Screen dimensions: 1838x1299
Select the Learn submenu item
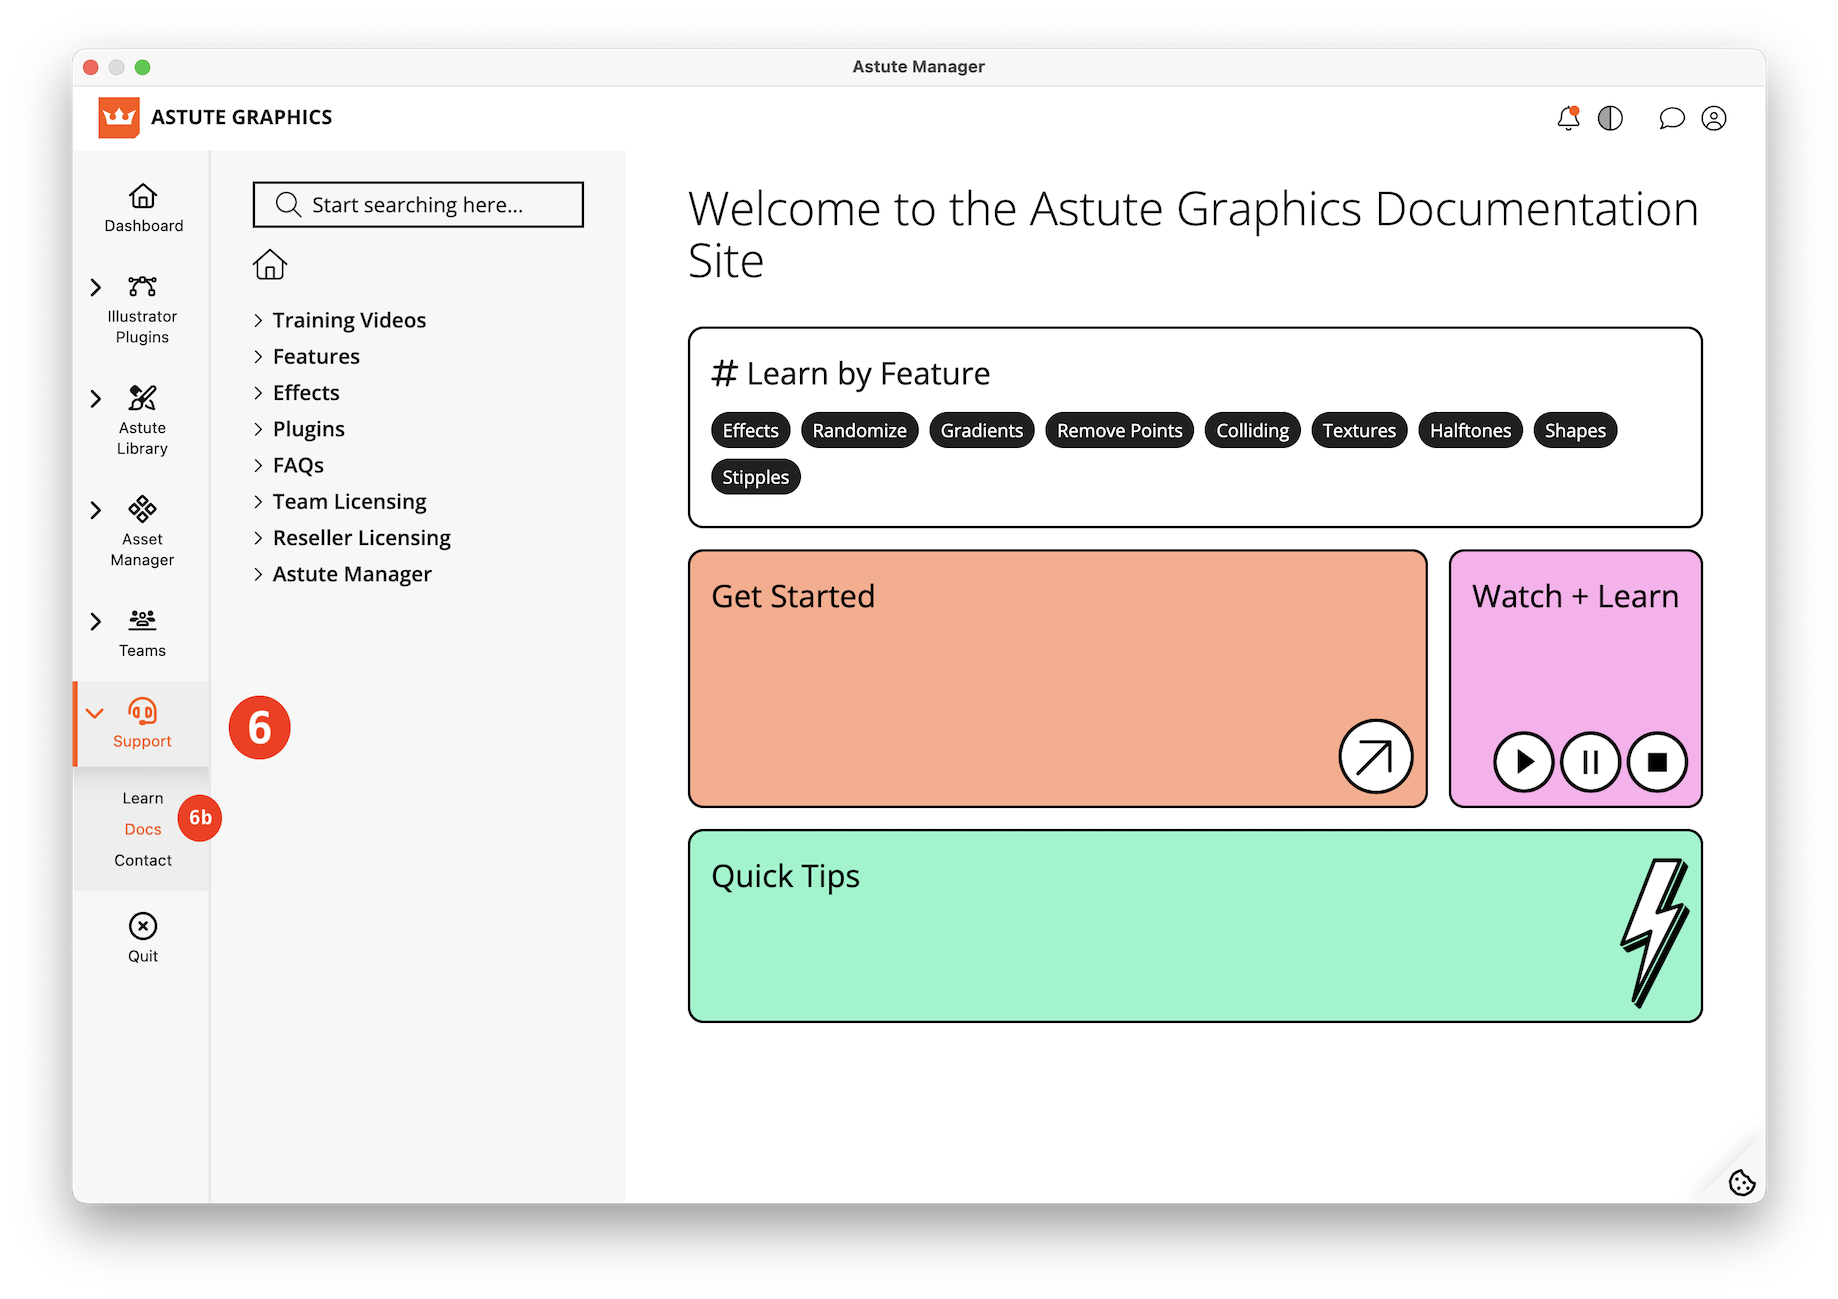pyautogui.click(x=143, y=798)
